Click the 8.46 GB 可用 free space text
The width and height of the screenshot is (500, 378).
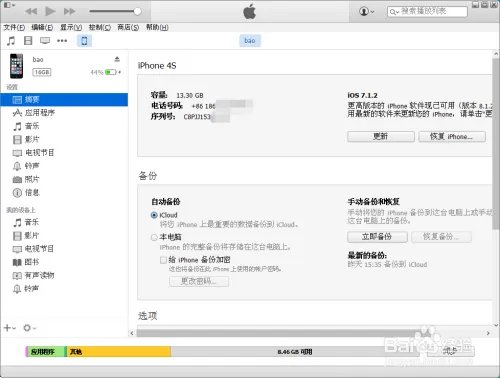click(x=295, y=352)
